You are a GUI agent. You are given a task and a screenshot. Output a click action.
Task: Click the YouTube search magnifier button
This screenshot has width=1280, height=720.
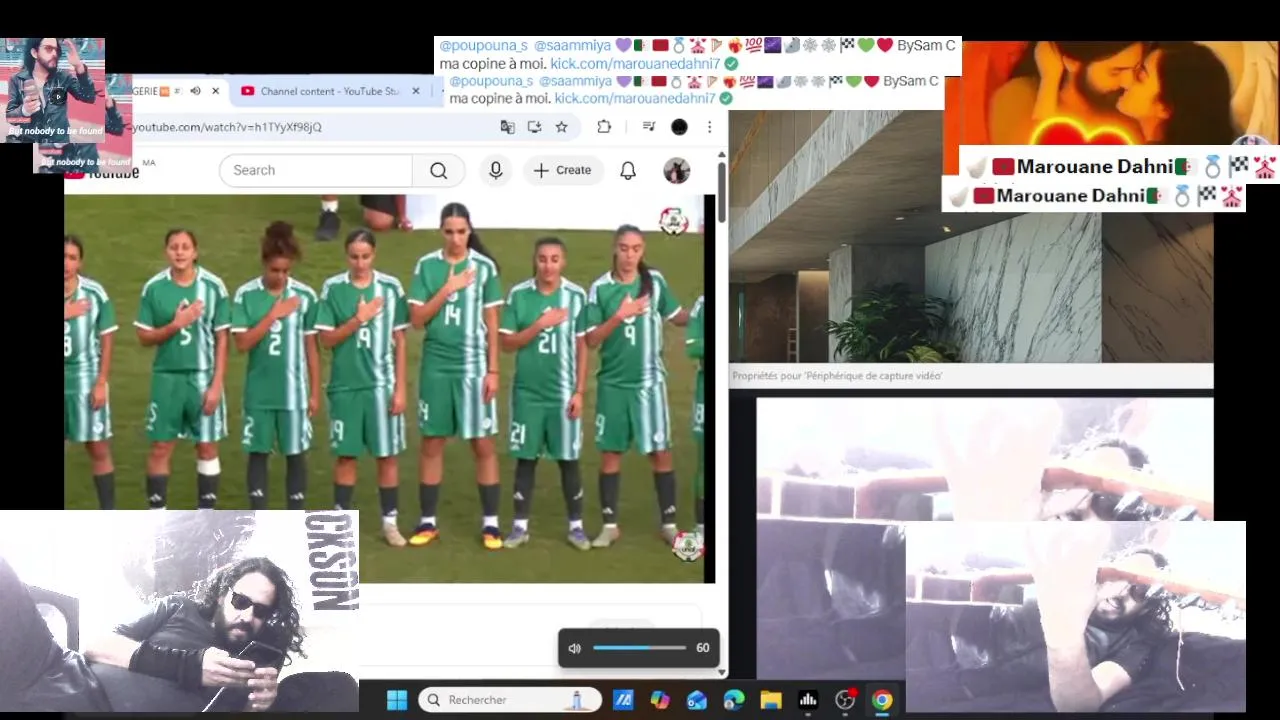coord(438,170)
